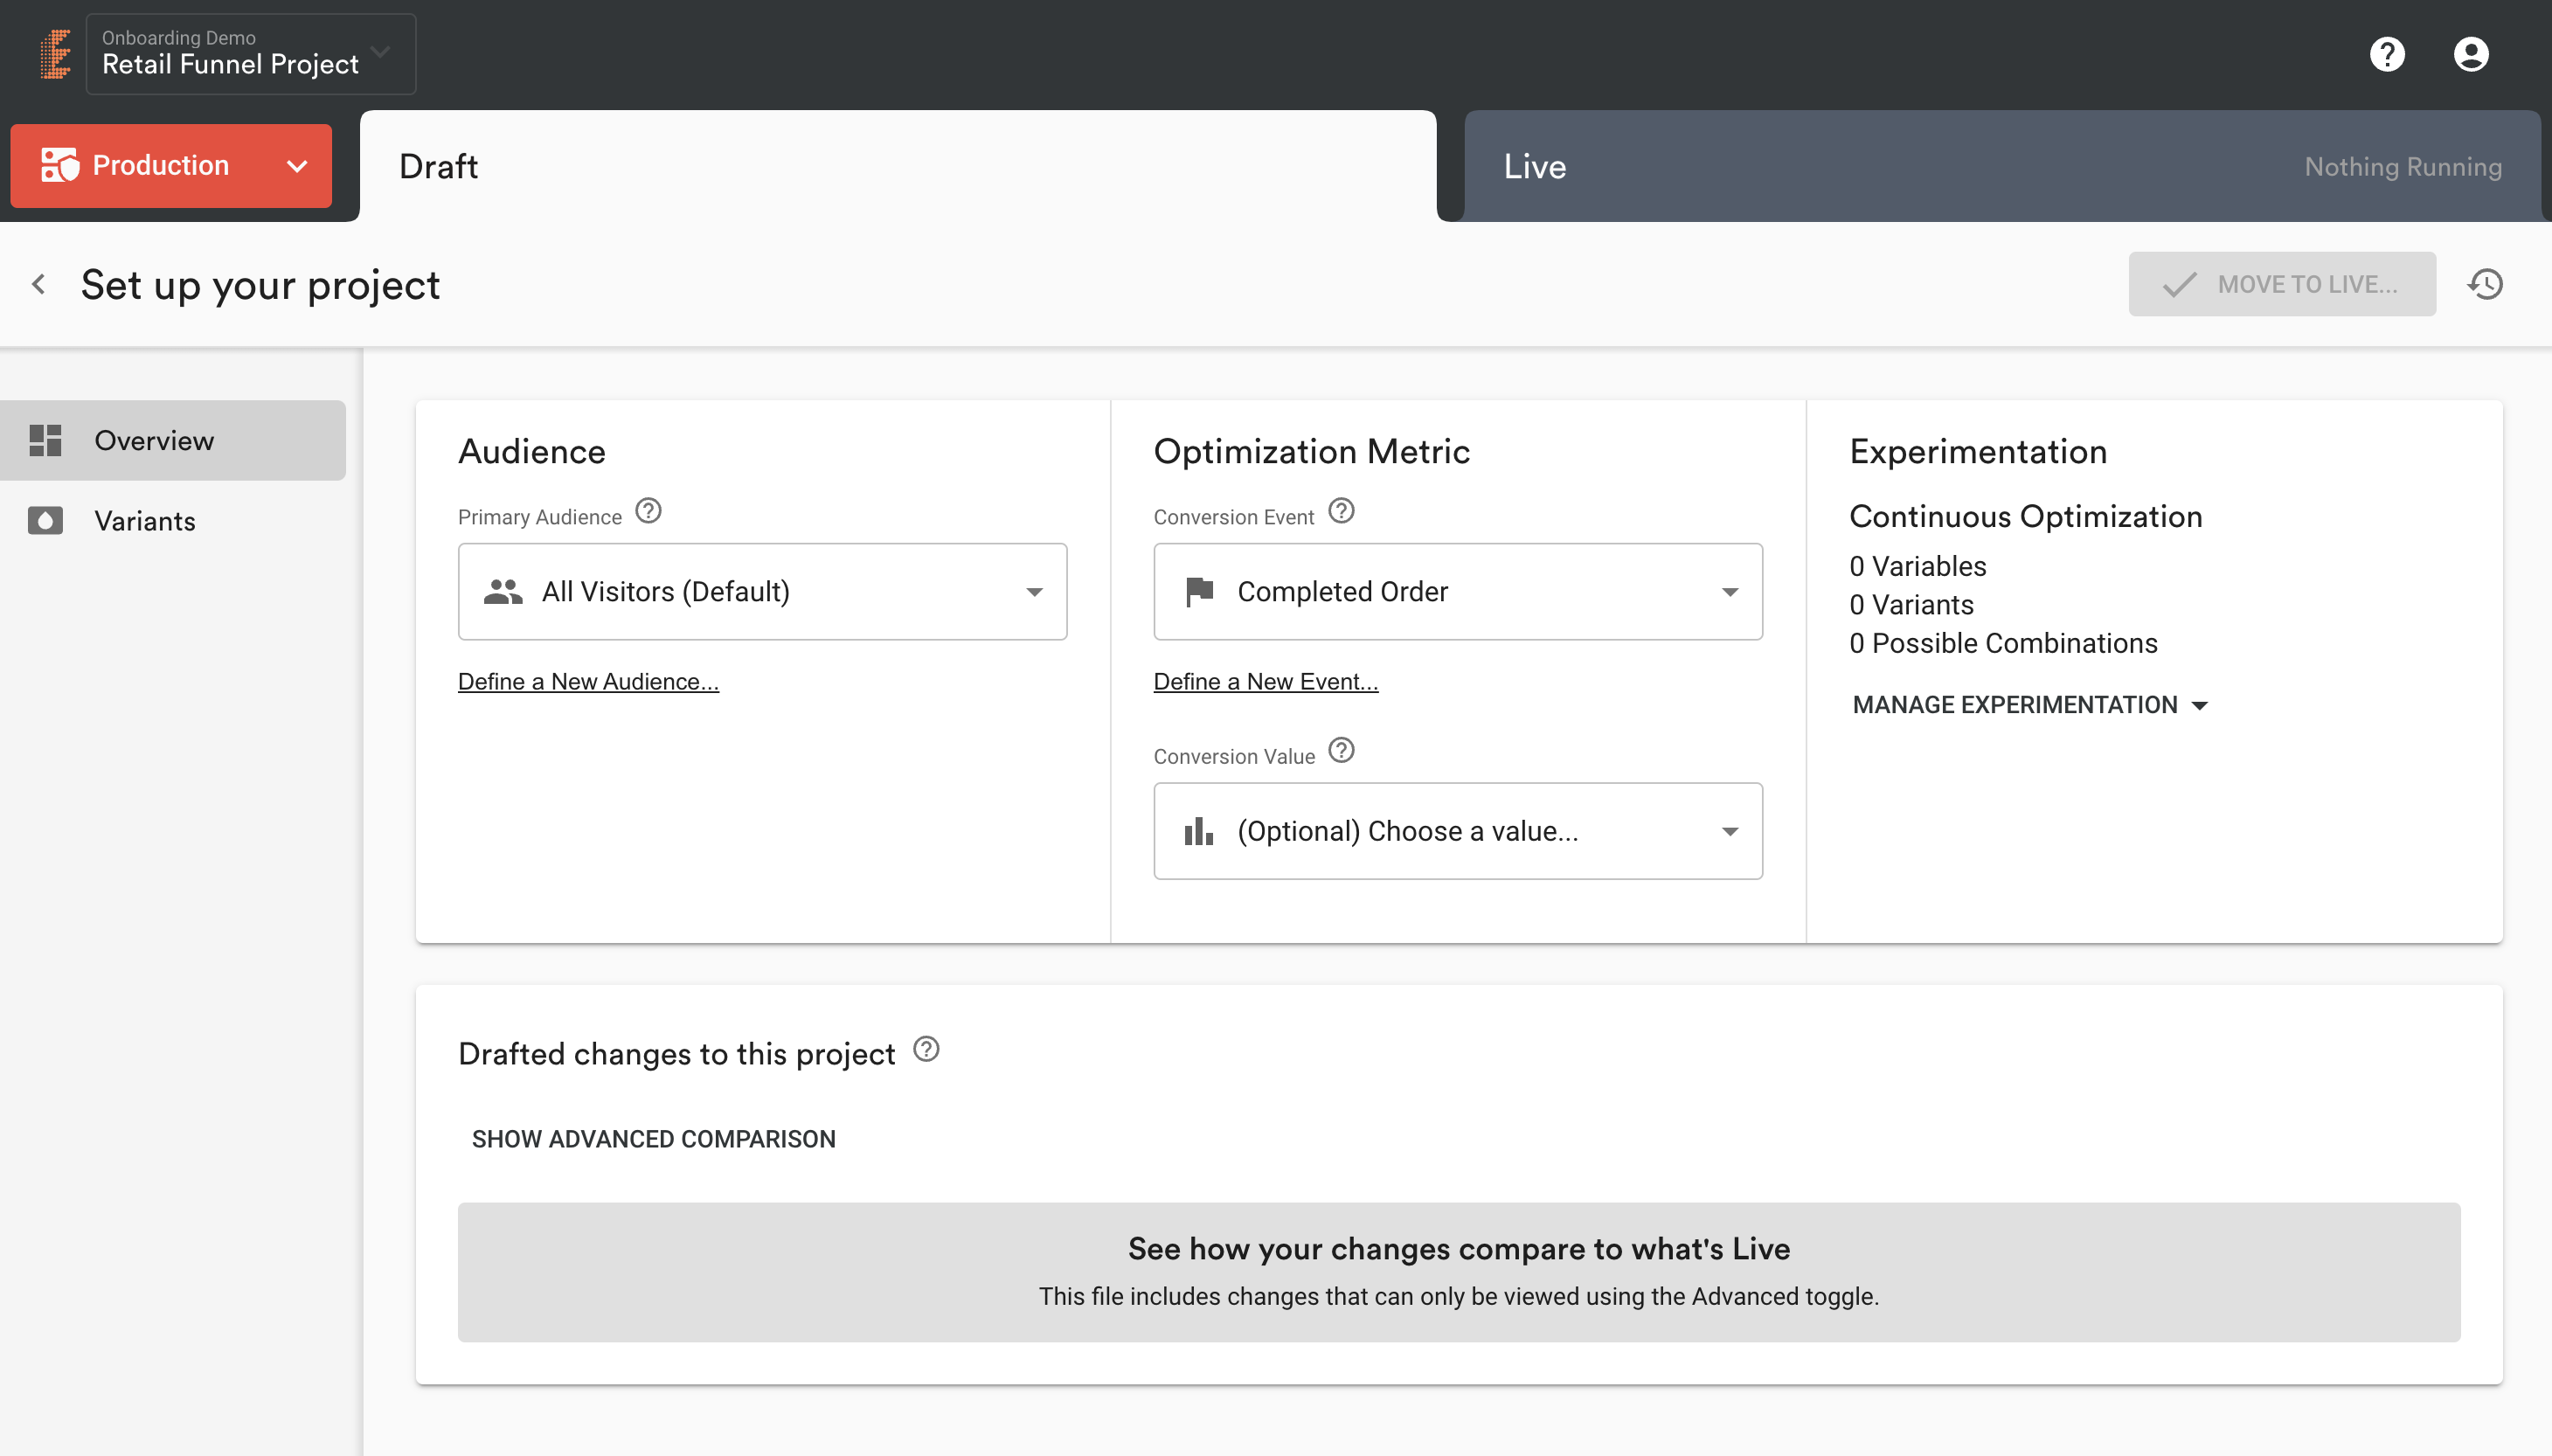Image resolution: width=2552 pixels, height=1456 pixels.
Task: Click the people icon in audience selector
Action: tap(503, 591)
